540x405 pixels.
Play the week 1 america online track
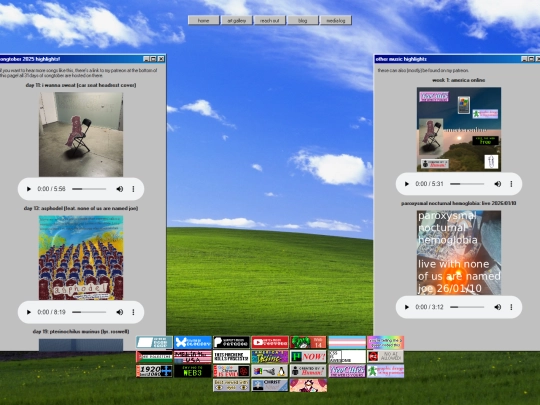(407, 184)
